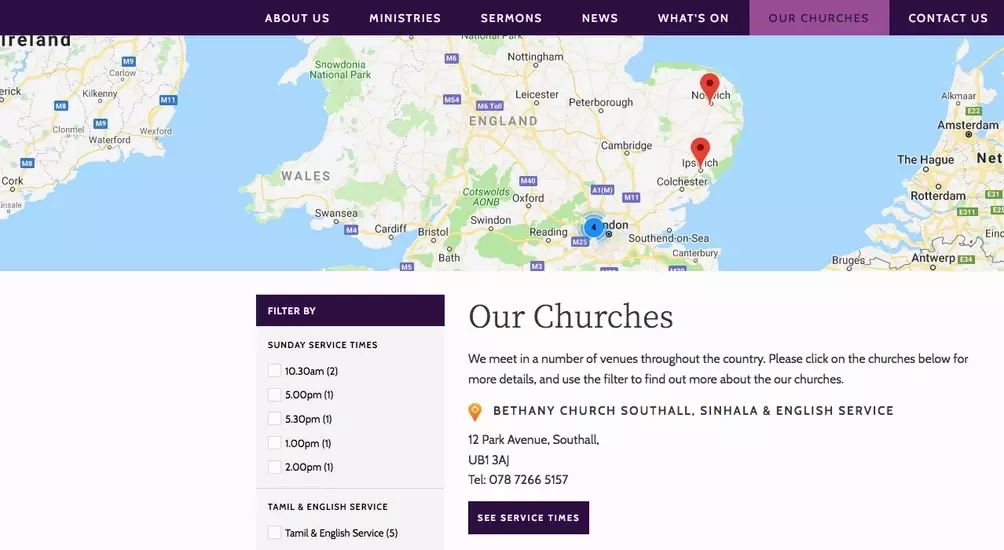The height and width of the screenshot is (550, 1004).
Task: Navigate to the News section
Action: point(600,18)
